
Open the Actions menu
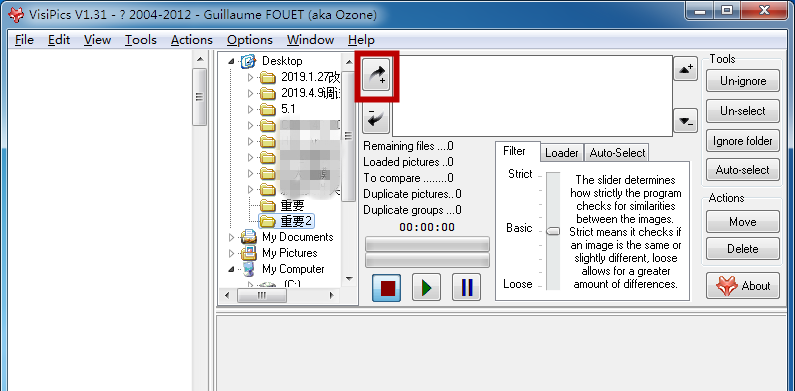pos(192,40)
